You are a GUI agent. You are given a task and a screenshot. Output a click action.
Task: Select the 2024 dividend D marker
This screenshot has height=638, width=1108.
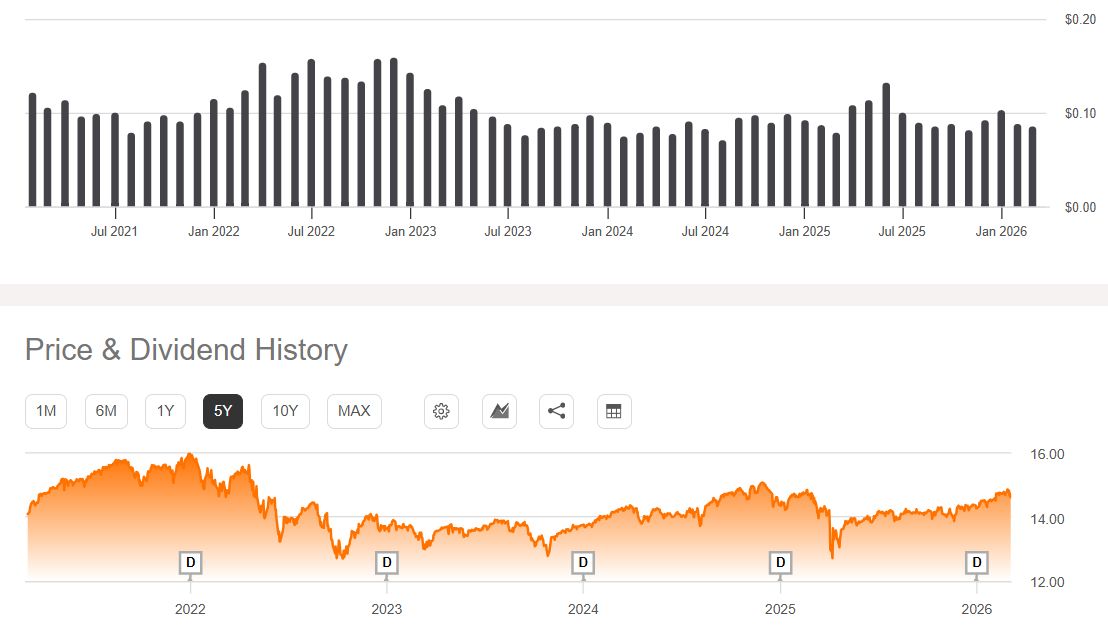[583, 563]
